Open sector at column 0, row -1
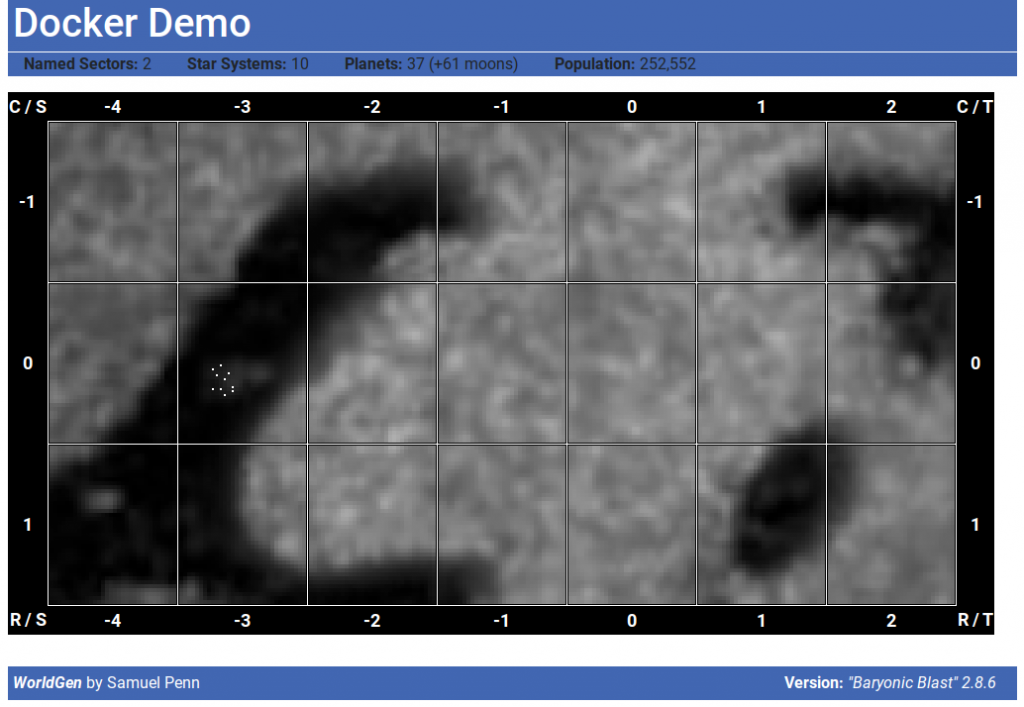The width and height of the screenshot is (1024, 707). pos(632,202)
